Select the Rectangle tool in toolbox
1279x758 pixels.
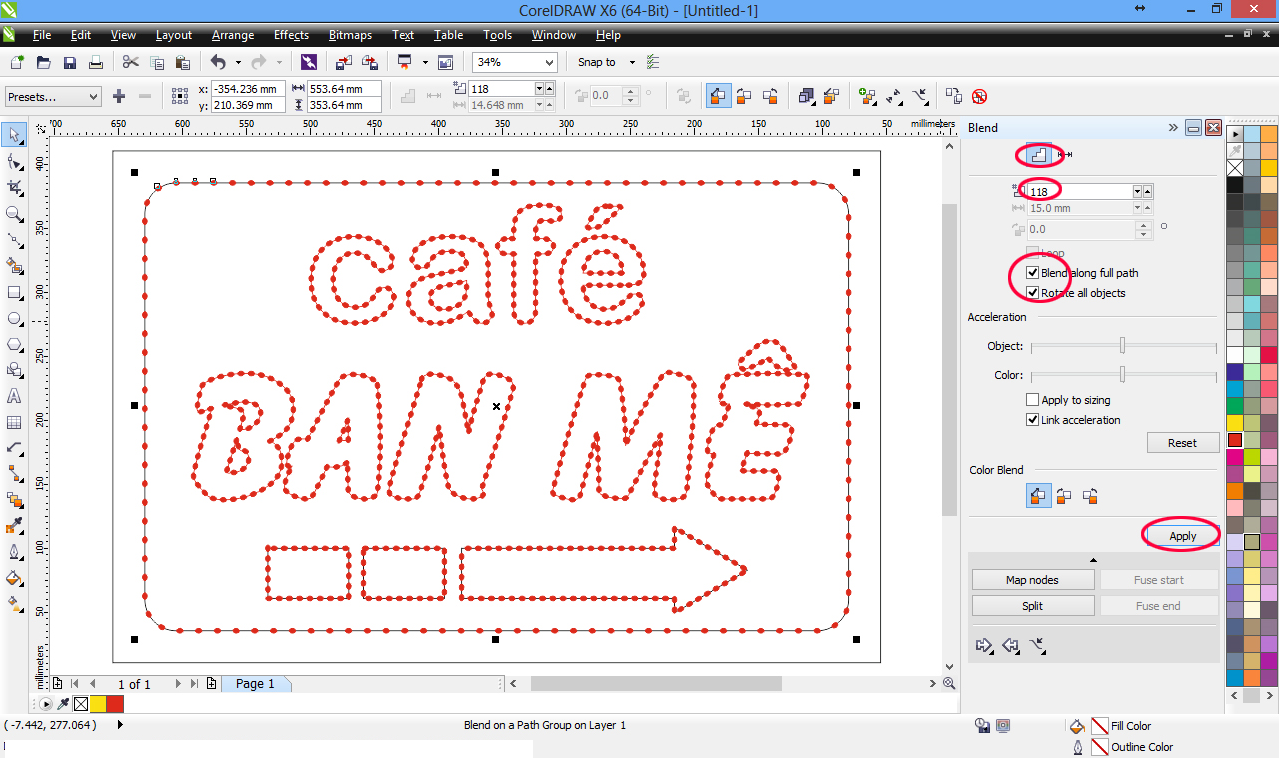pos(15,293)
